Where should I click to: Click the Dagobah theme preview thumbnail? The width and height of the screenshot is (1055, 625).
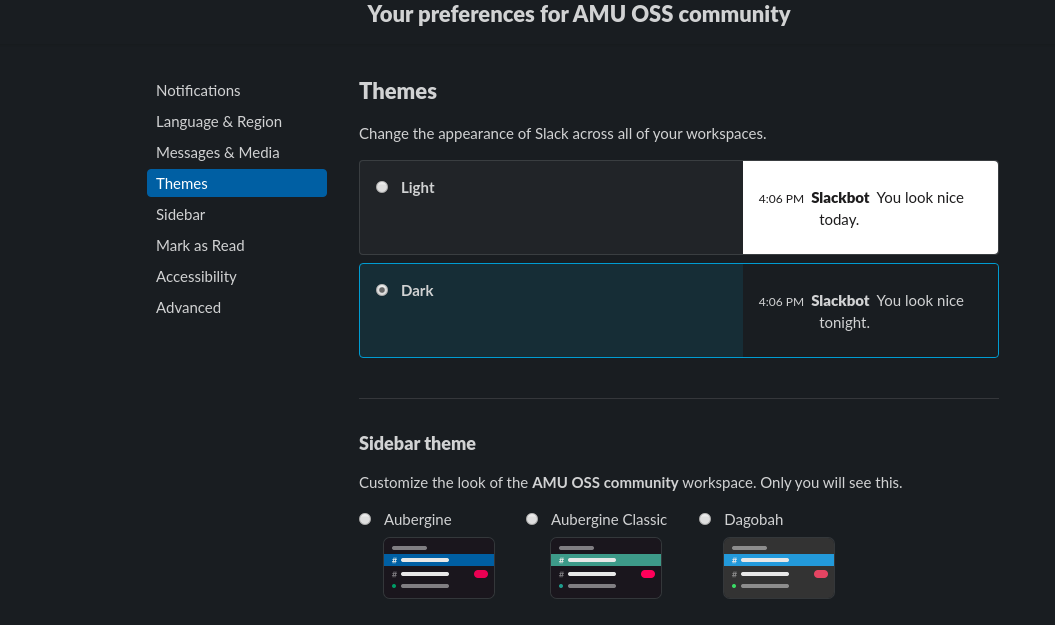tap(778, 568)
